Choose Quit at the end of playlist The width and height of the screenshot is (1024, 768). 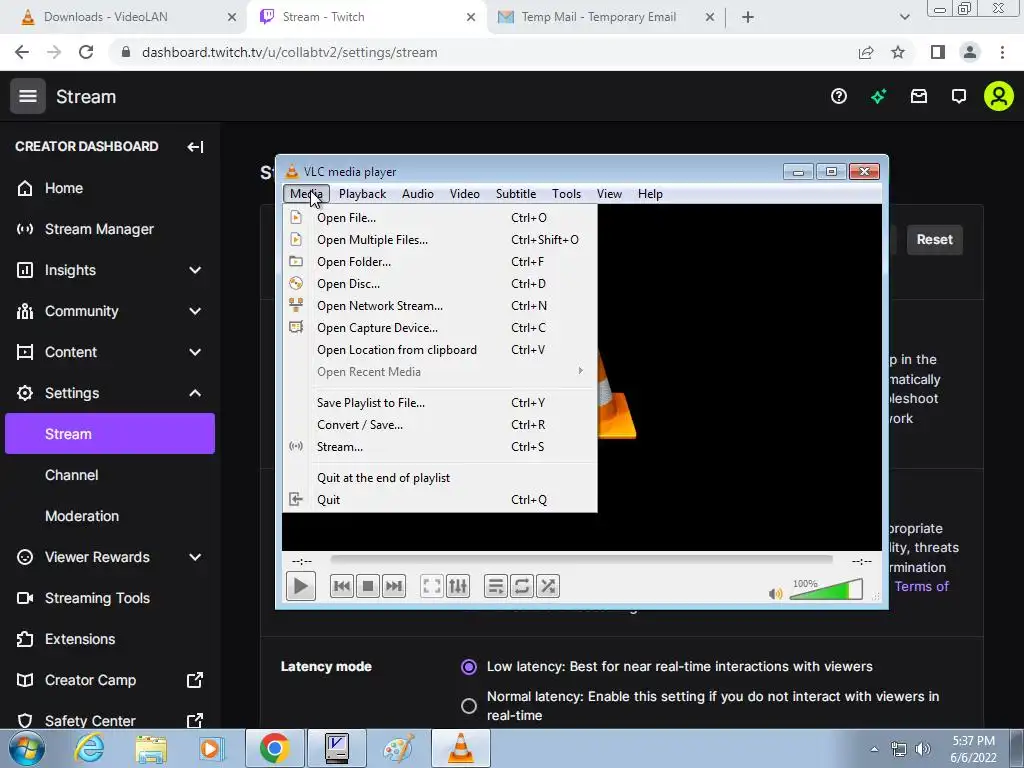(440, 478)
